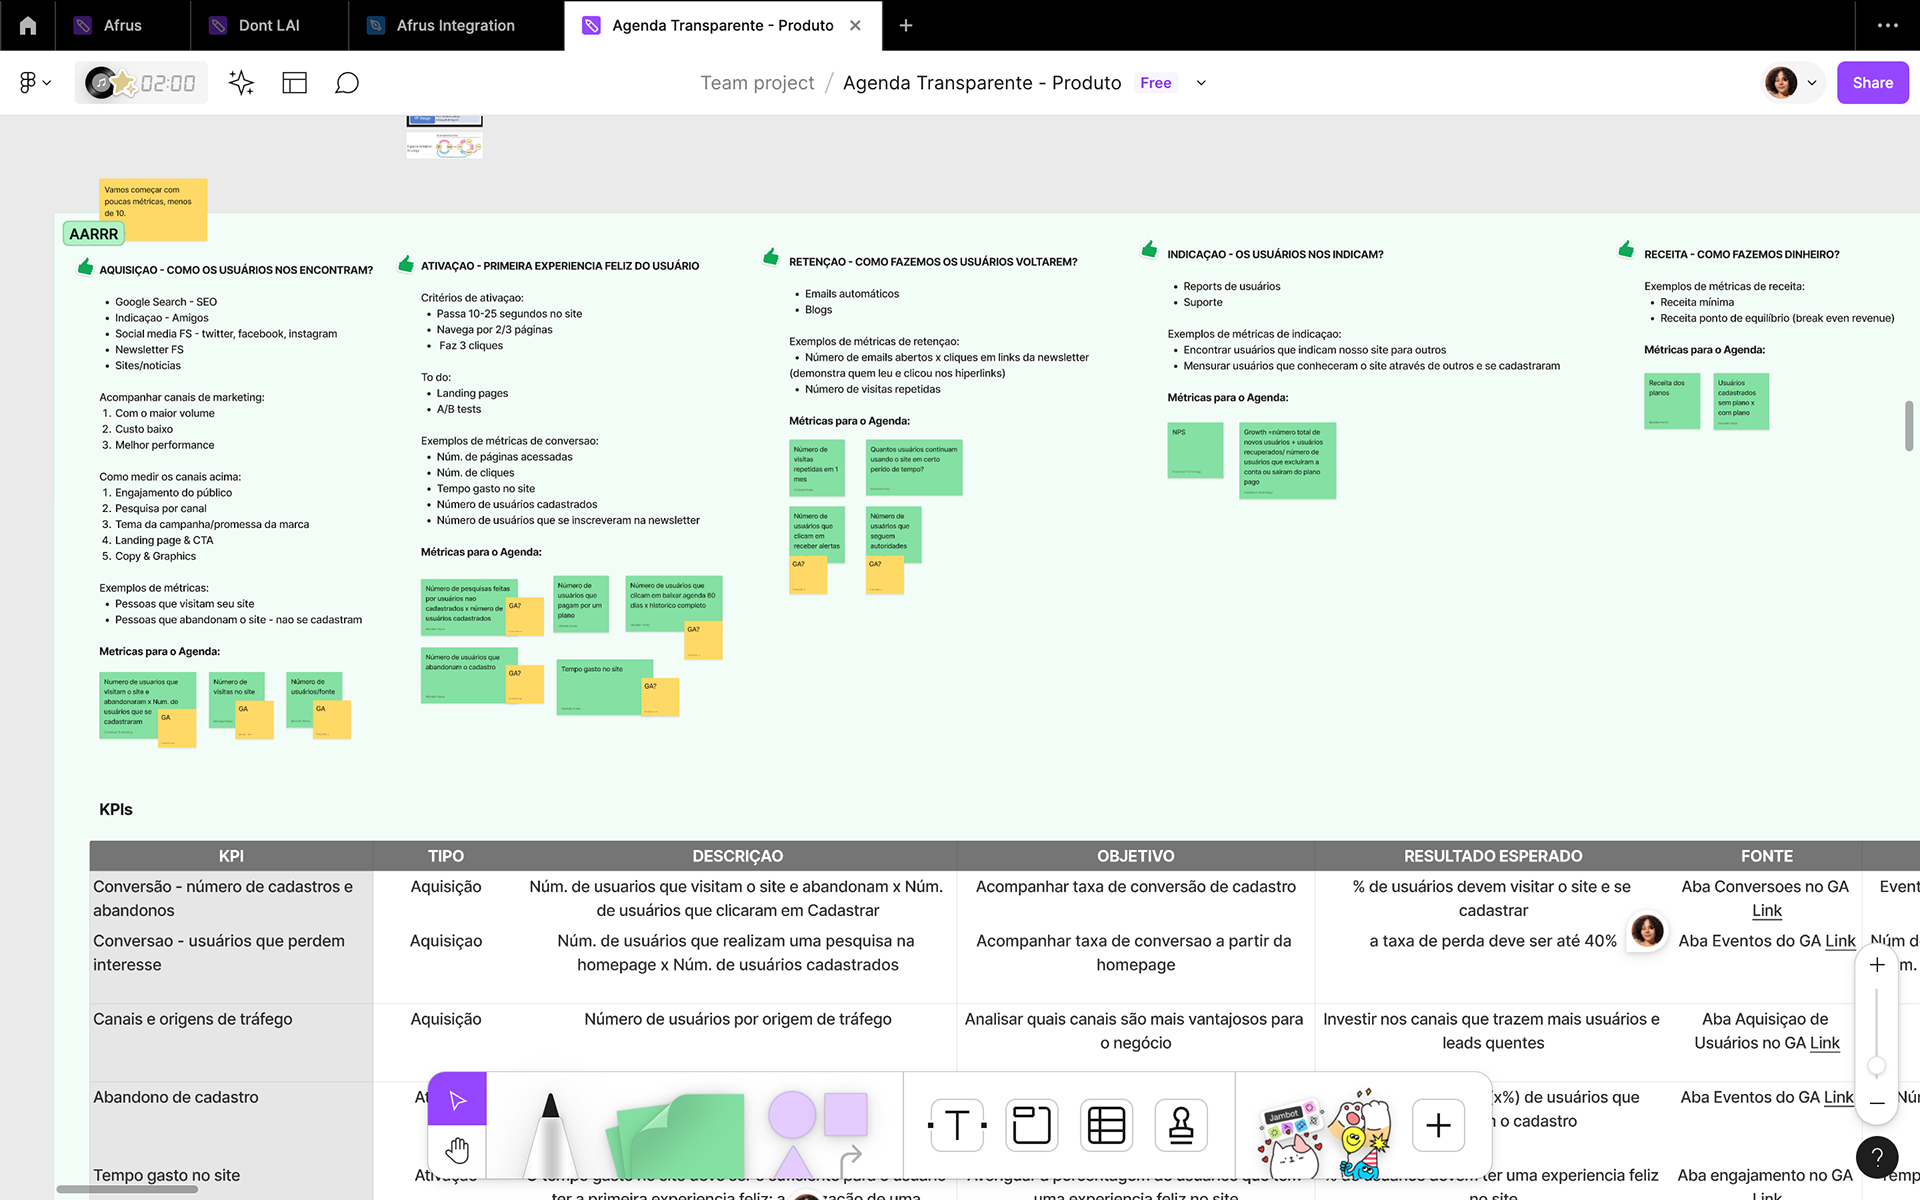Adjust the zoom slider handle
This screenshot has width=1920, height=1200.
click(1877, 1067)
